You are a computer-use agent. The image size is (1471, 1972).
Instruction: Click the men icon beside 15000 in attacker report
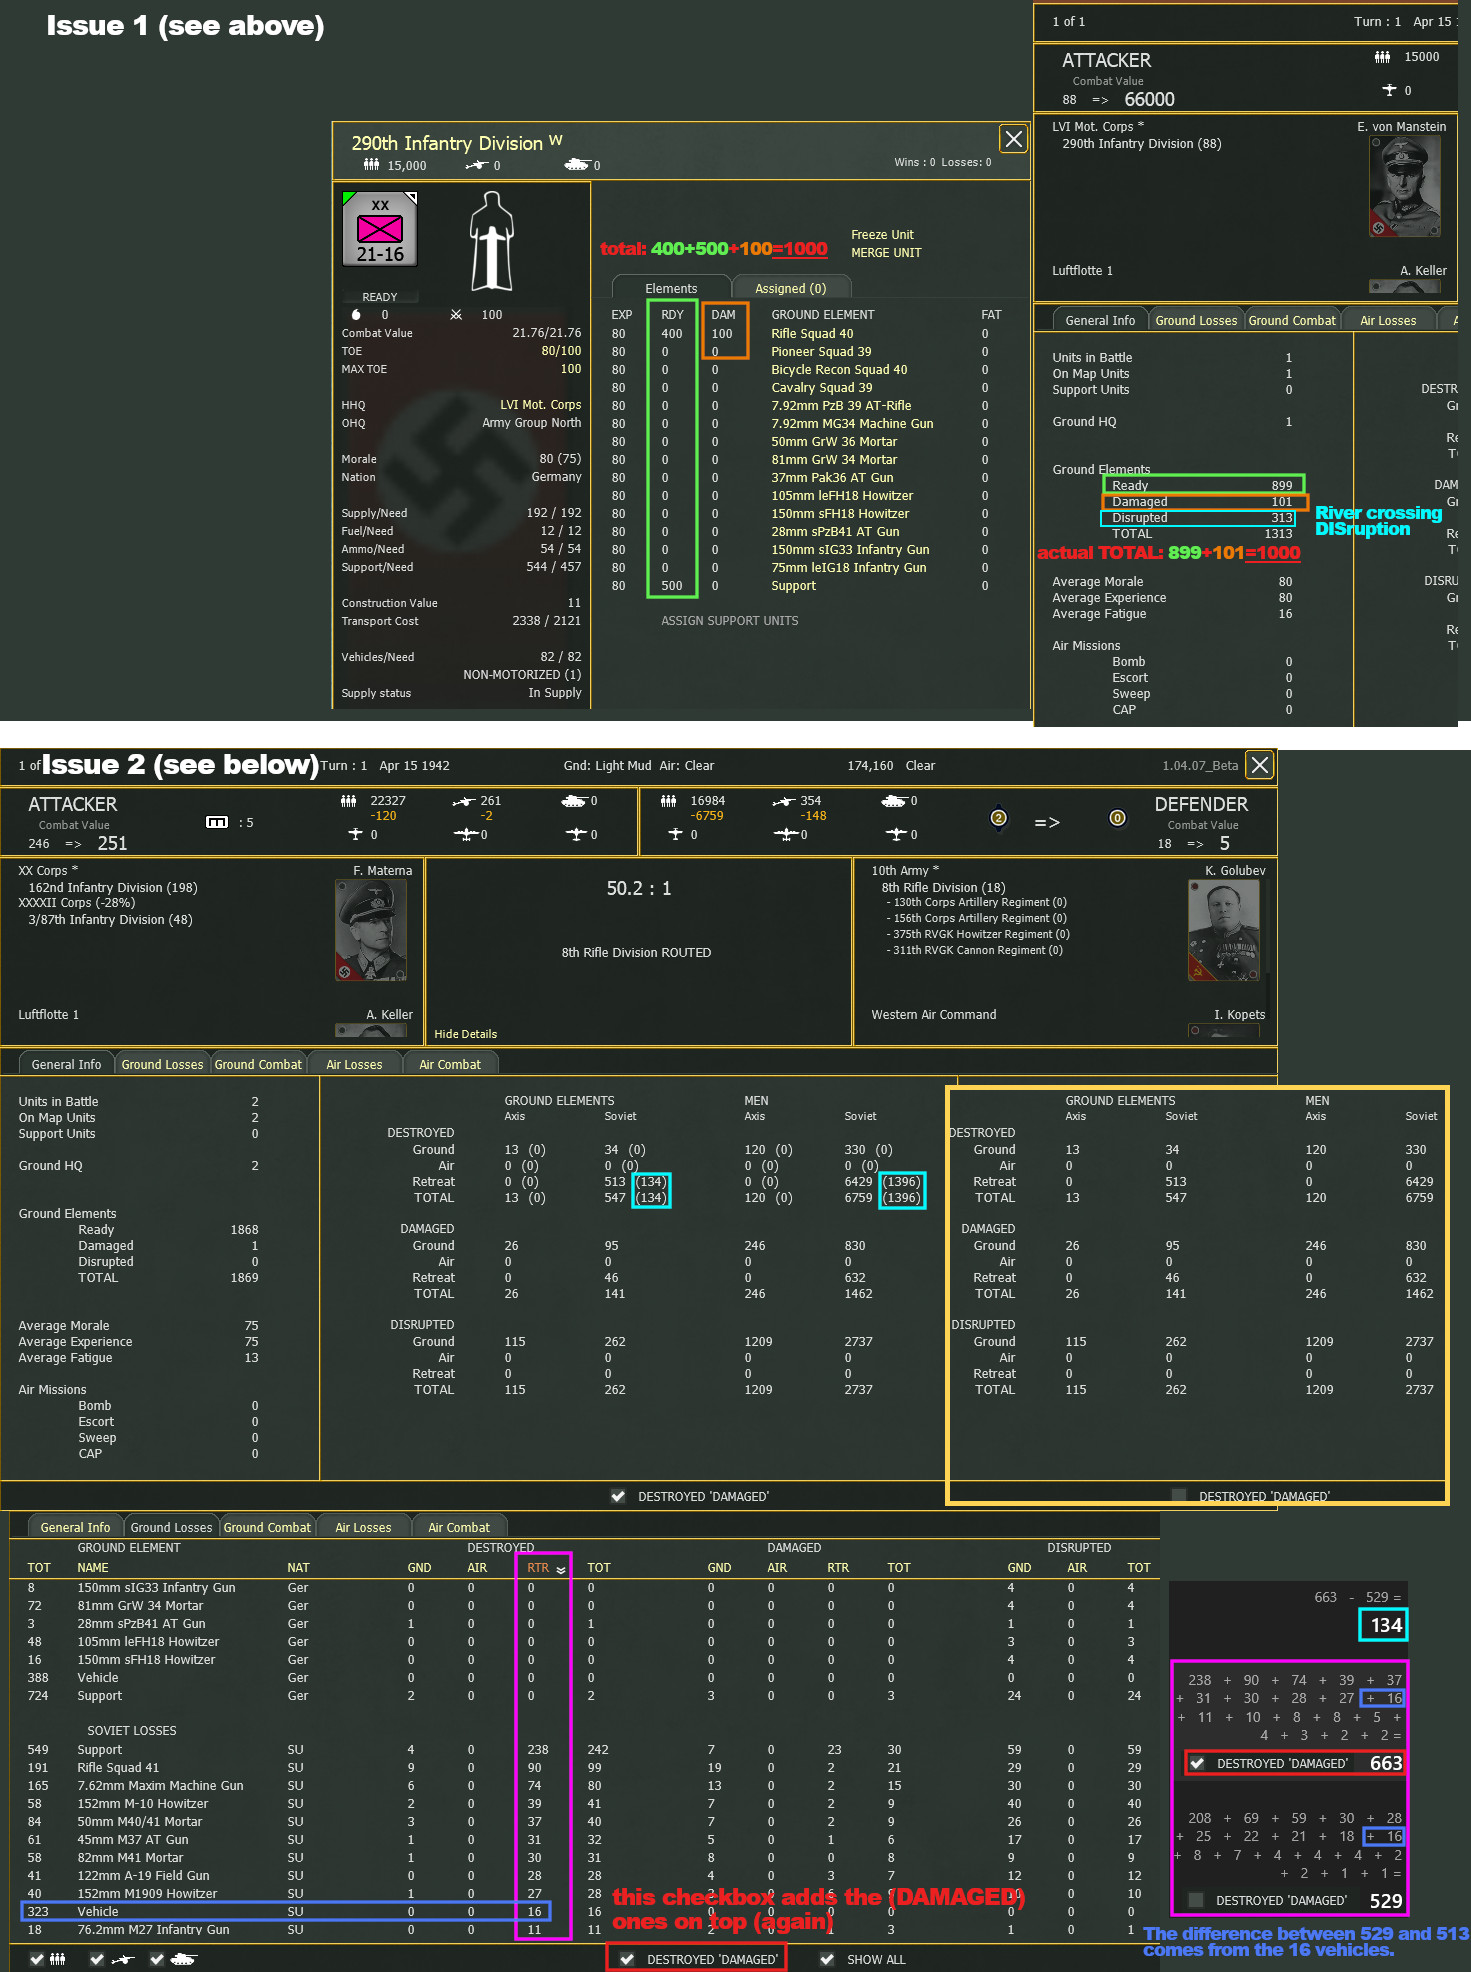(x=1383, y=57)
